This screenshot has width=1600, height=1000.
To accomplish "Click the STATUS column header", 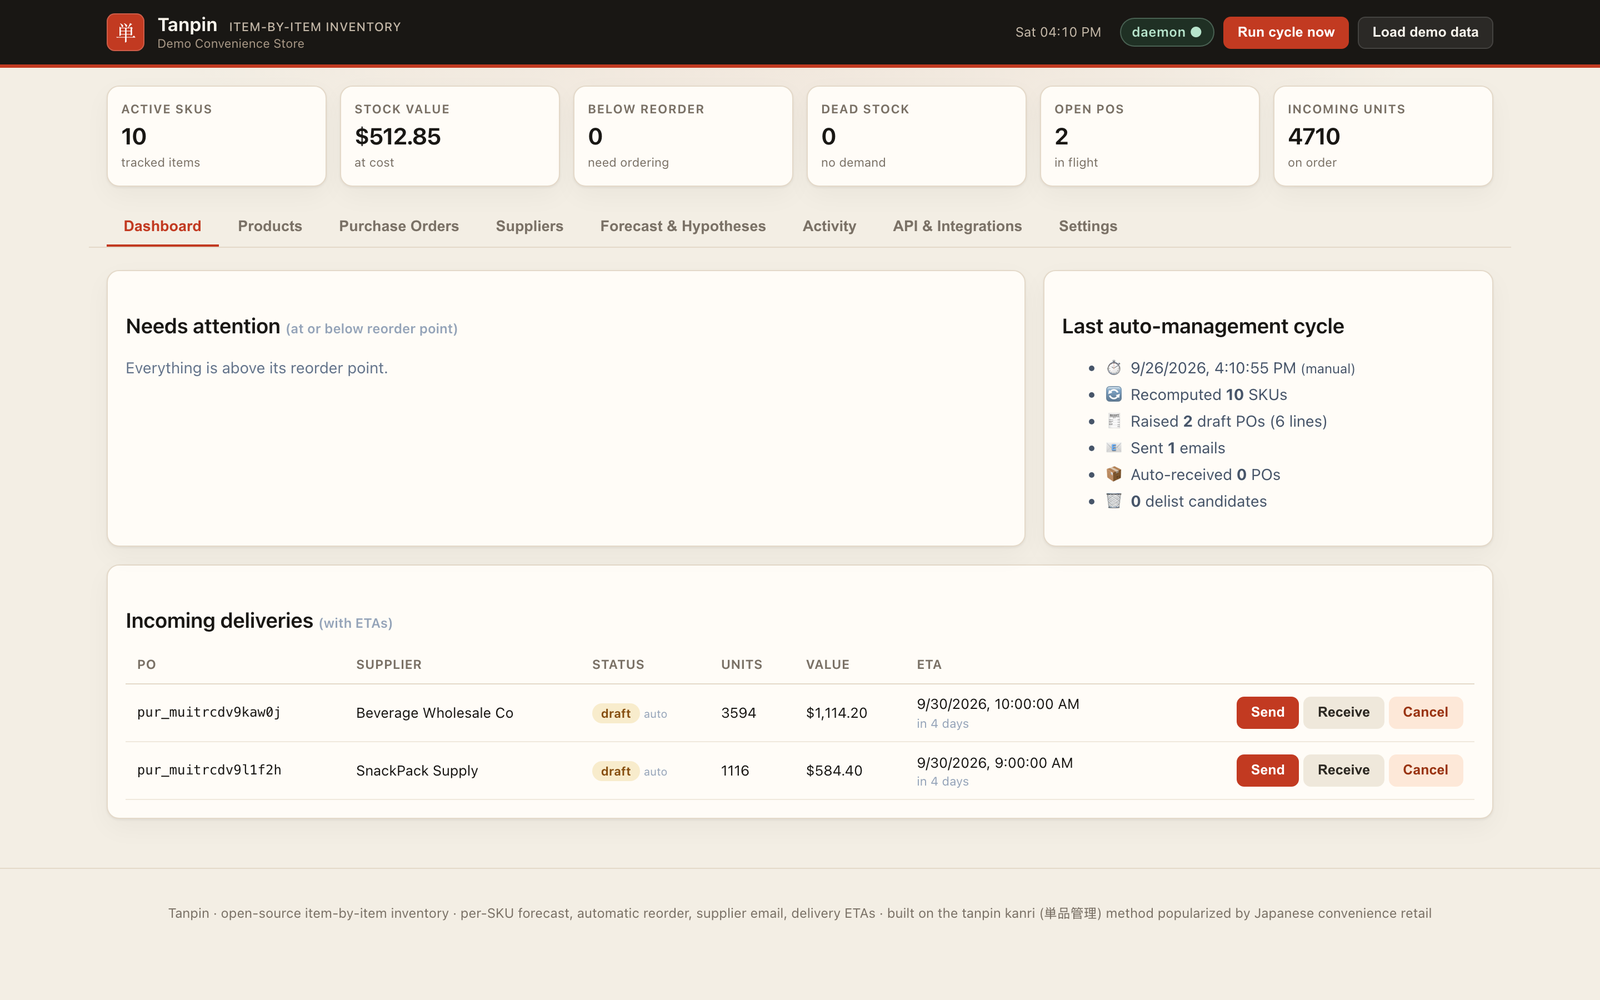I will point(618,665).
